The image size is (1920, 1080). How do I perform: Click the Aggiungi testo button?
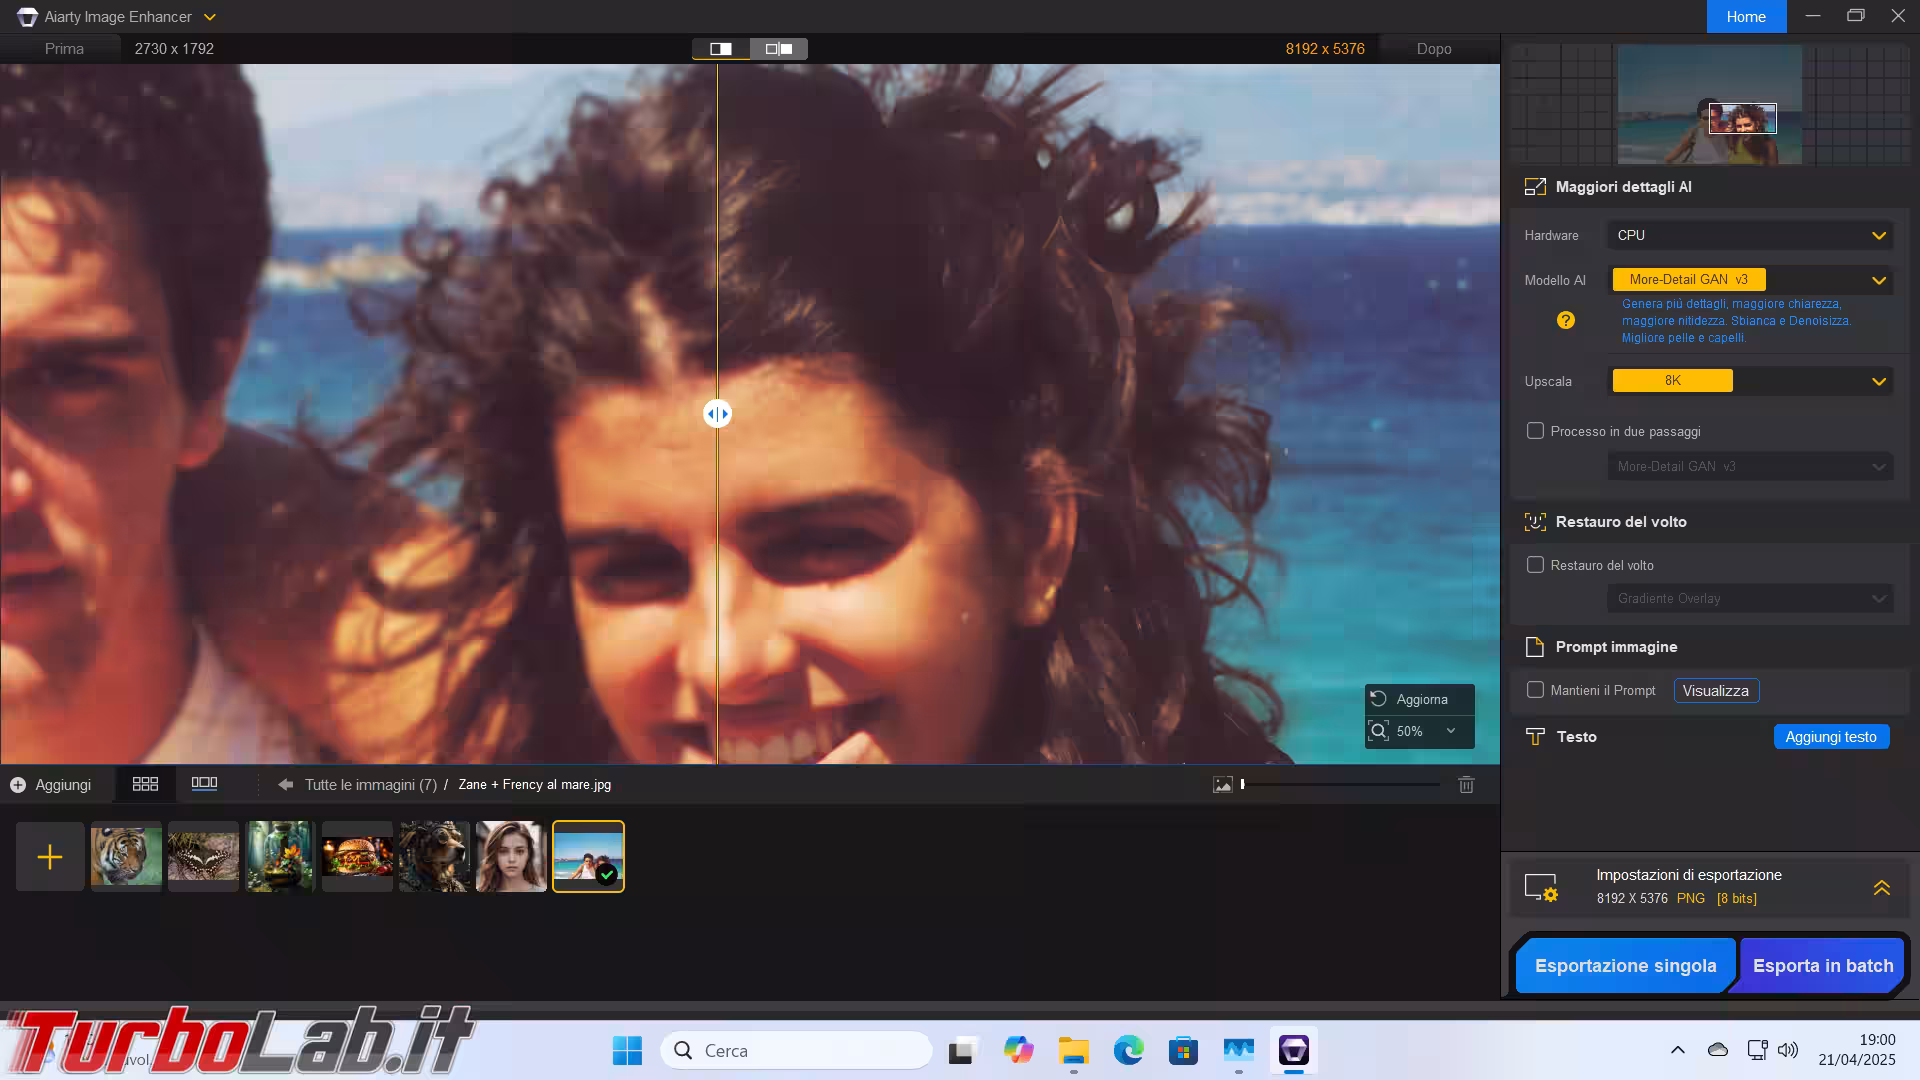1831,737
